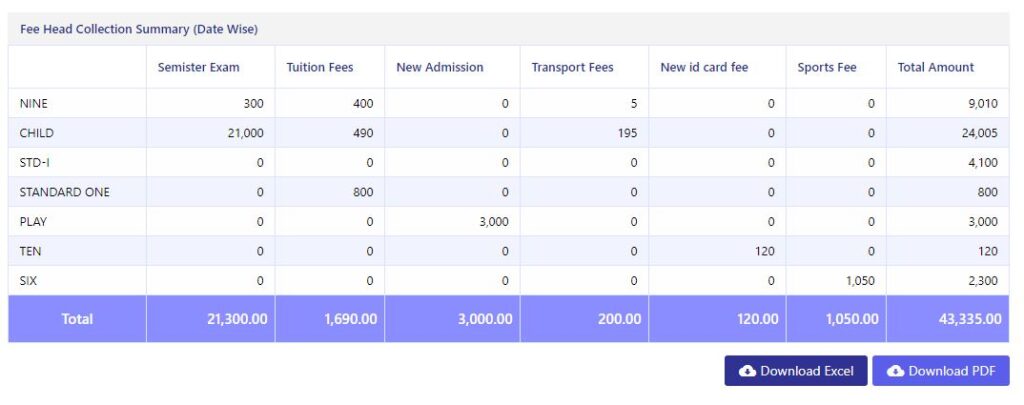1024x405 pixels.
Task: Click the Fee Head Collection Summary title
Action: point(138,29)
